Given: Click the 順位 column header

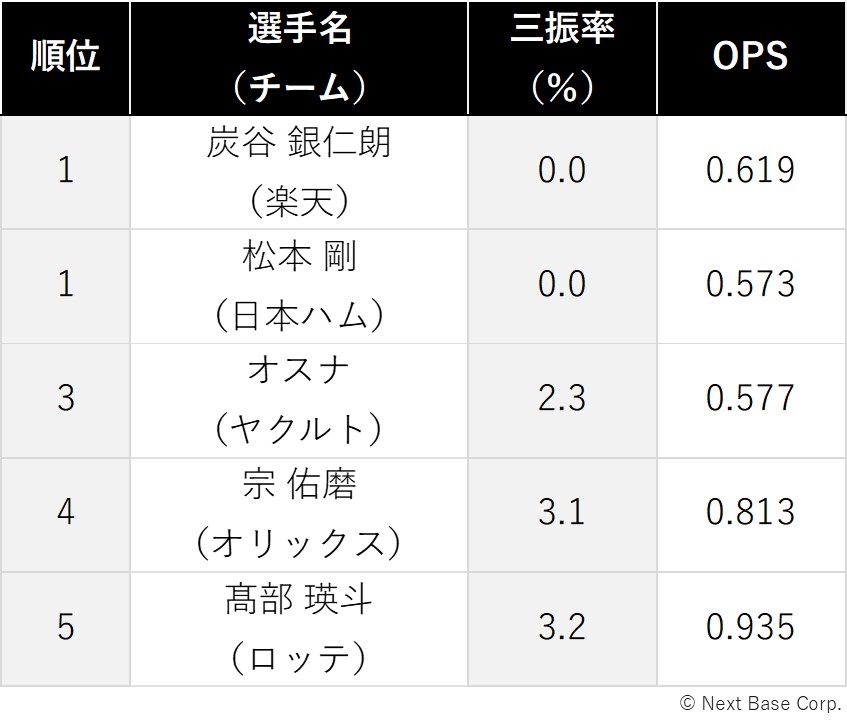Looking at the screenshot, I should point(65,58).
